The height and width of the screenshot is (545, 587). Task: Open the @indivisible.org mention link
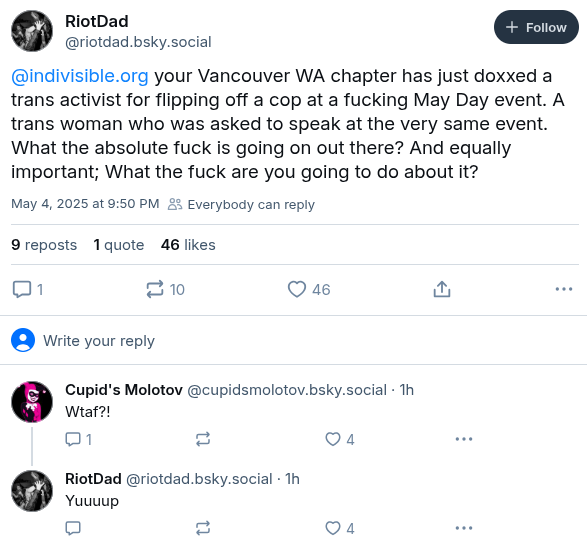click(80, 76)
